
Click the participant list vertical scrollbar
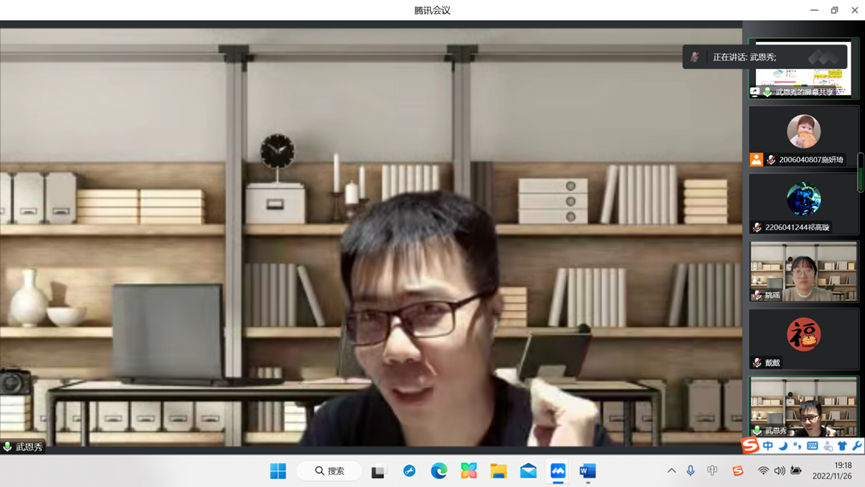(860, 172)
